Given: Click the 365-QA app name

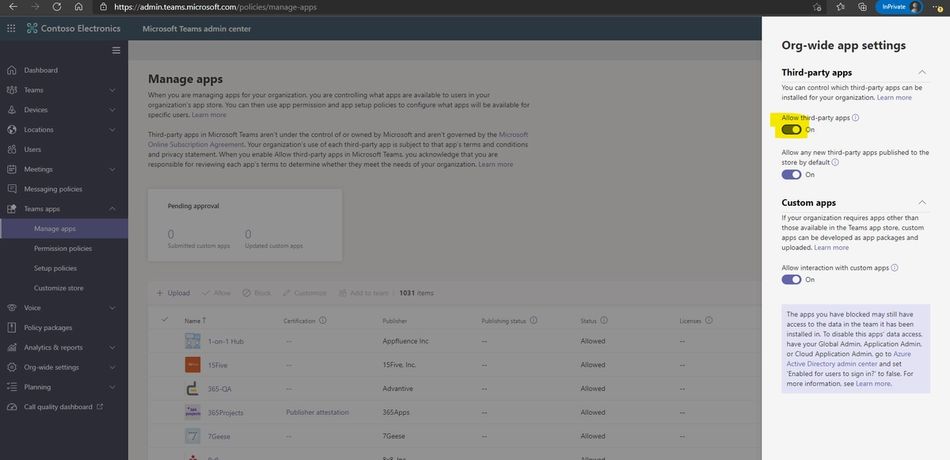Looking at the screenshot, I should [x=219, y=388].
